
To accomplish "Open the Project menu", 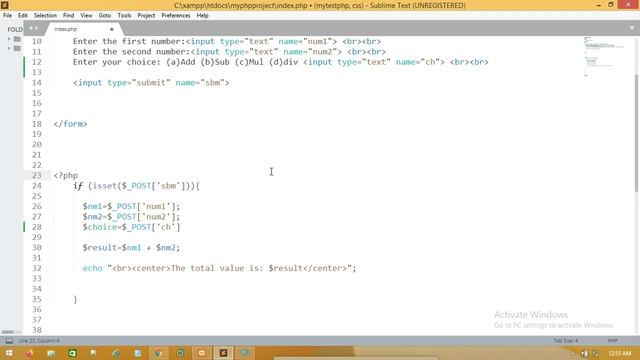I will click(146, 16).
